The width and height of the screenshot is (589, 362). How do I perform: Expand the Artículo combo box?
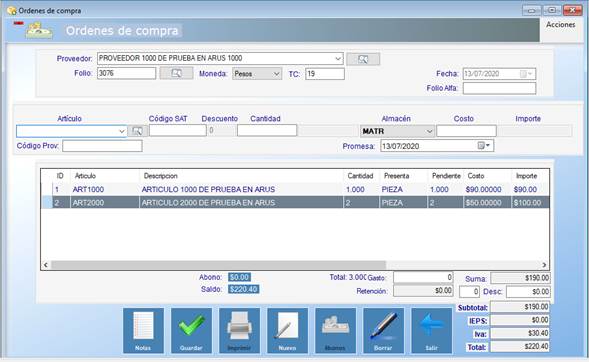point(122,131)
